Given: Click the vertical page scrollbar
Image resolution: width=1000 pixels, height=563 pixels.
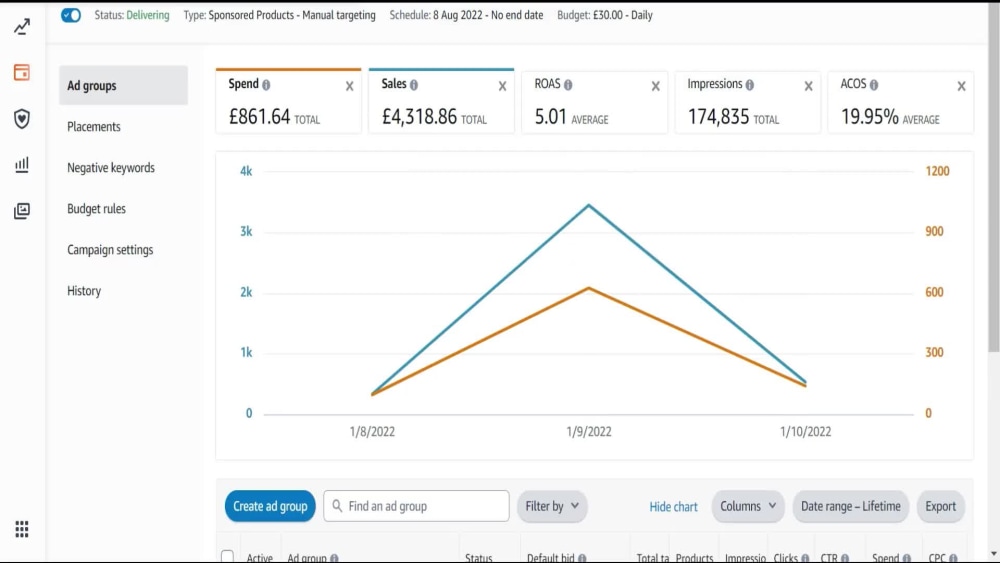Looking at the screenshot, I should point(994,179).
